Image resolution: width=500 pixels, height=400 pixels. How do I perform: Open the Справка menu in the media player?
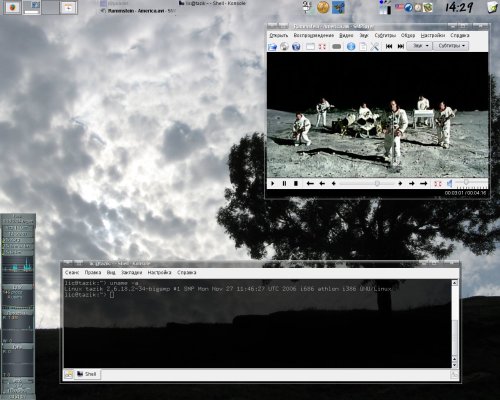click(460, 35)
